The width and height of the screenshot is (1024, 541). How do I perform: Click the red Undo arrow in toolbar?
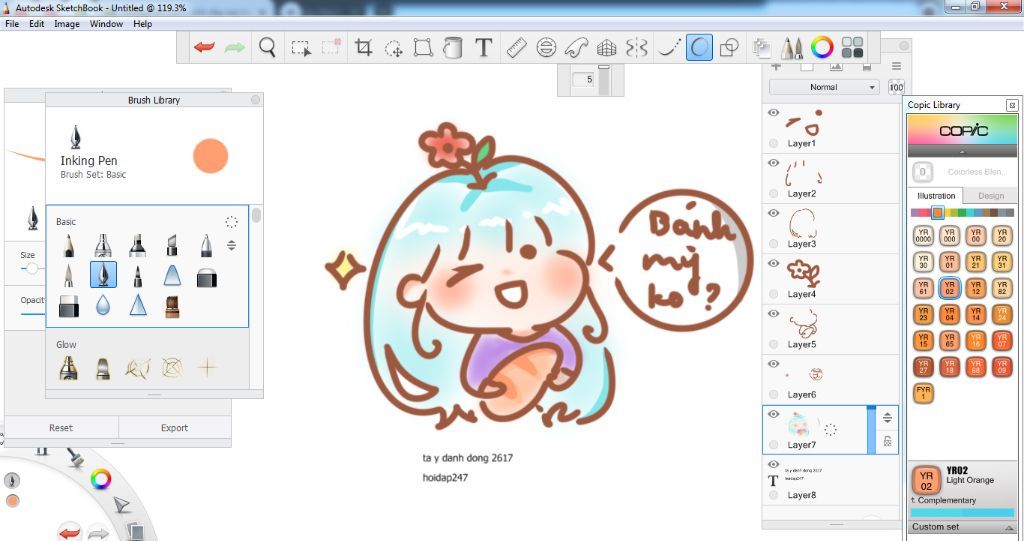(204, 47)
